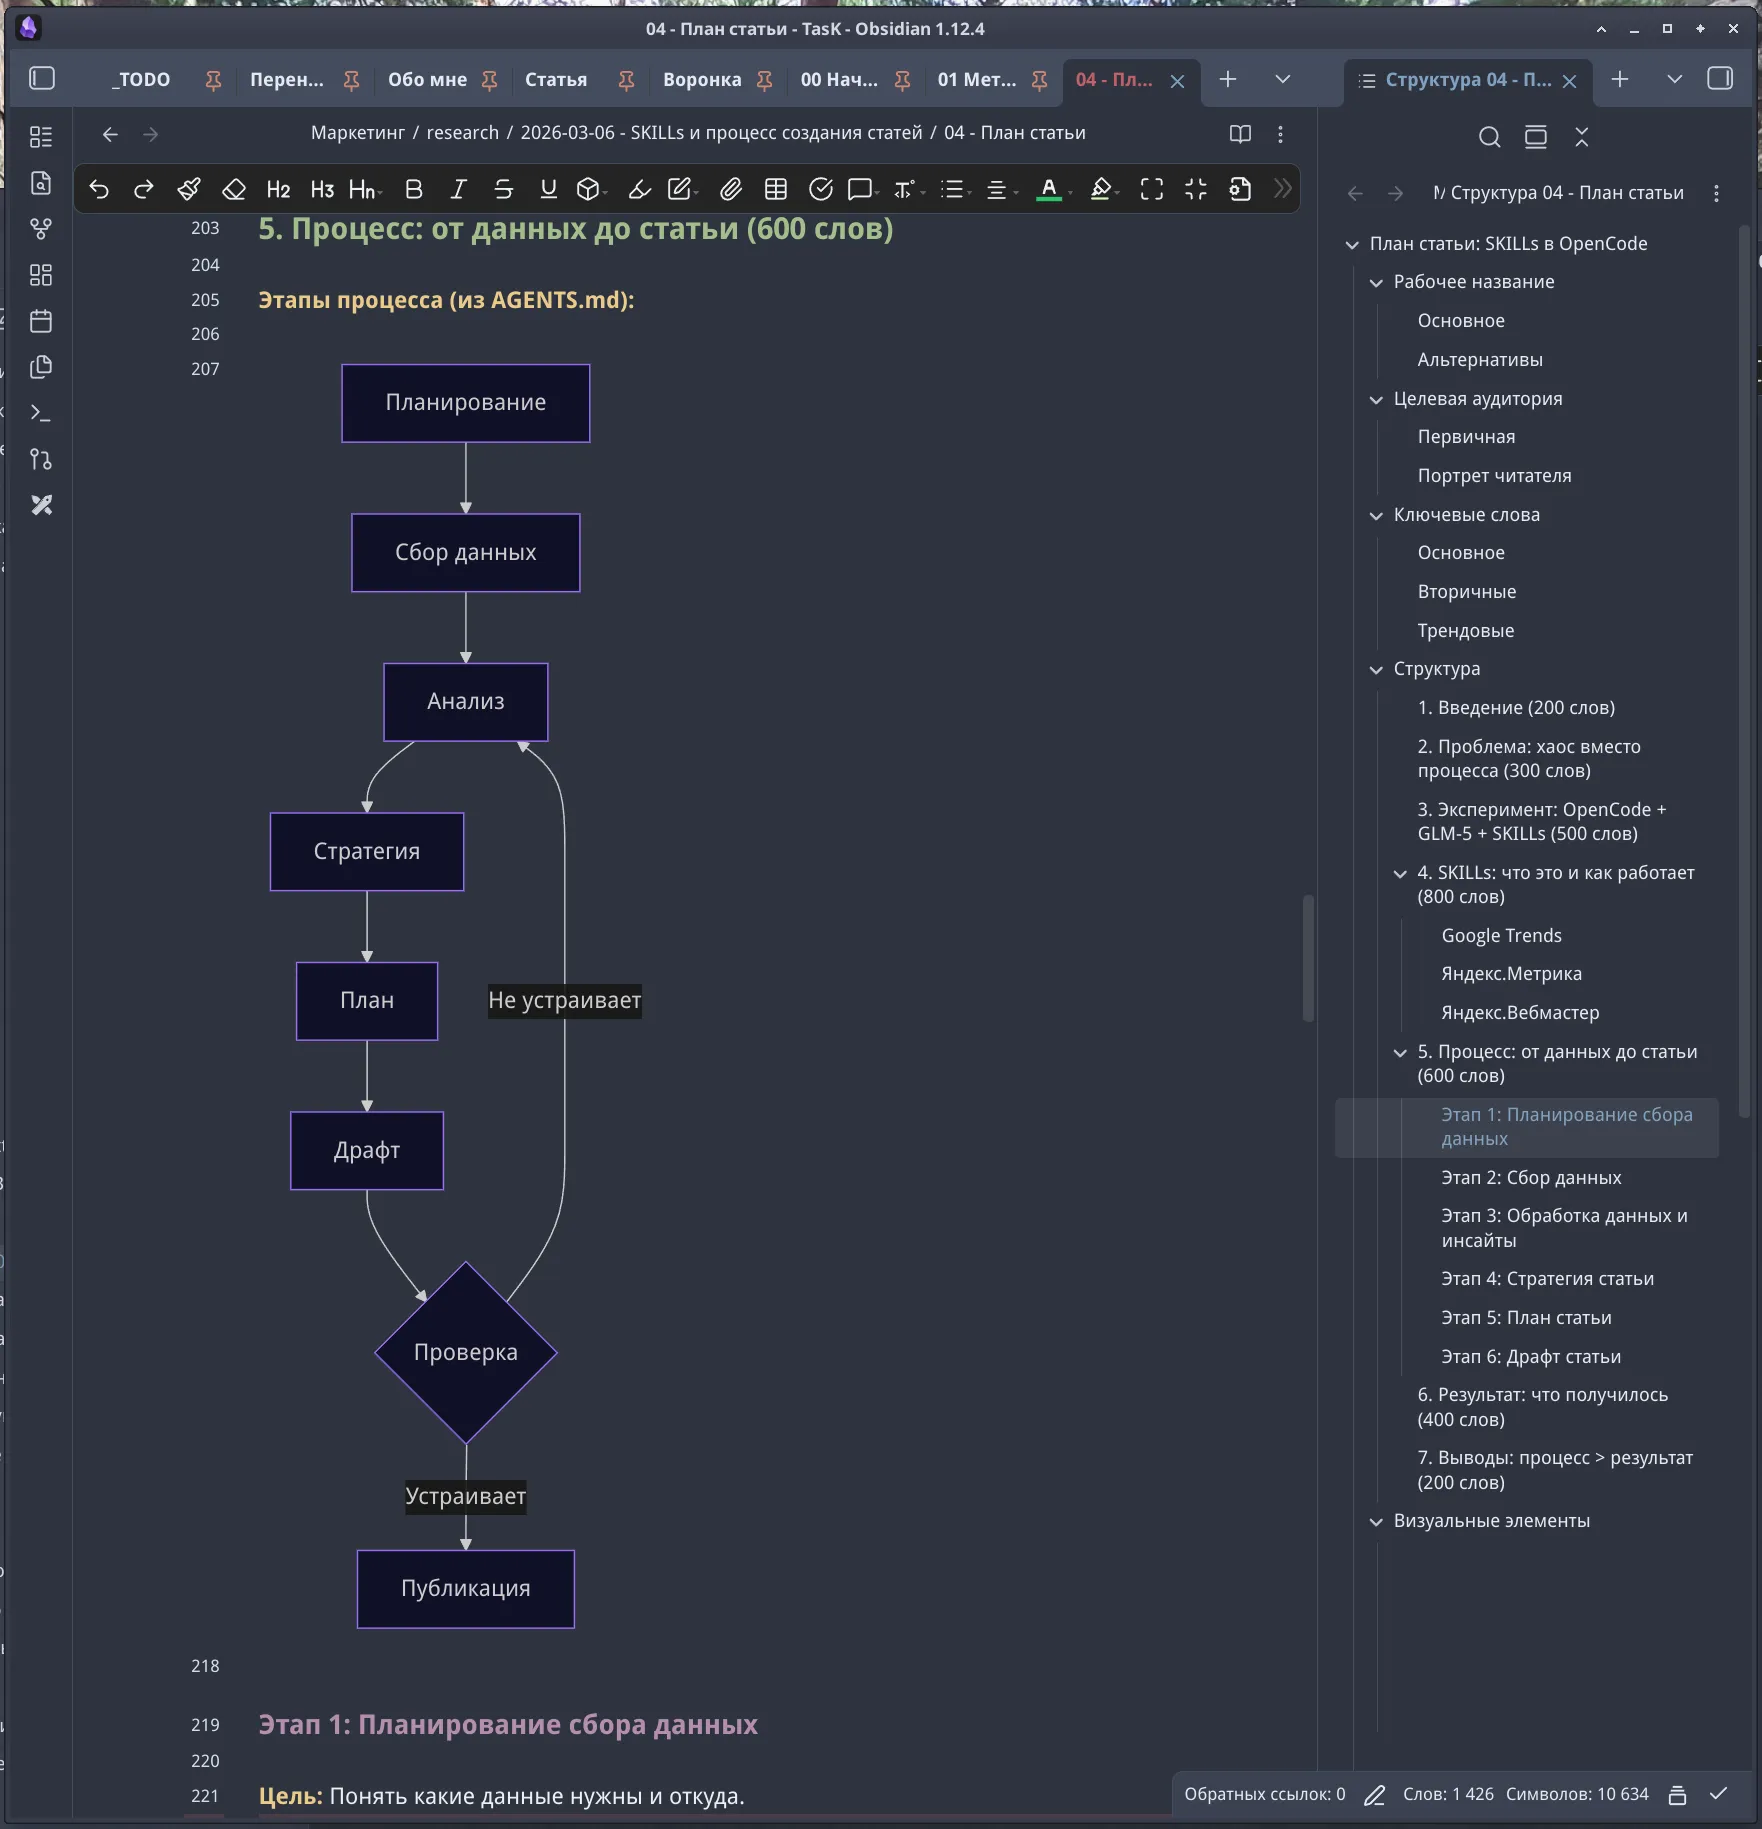This screenshot has width=1762, height=1829.
Task: Toggle the right sidebar panel
Action: coord(1720,79)
